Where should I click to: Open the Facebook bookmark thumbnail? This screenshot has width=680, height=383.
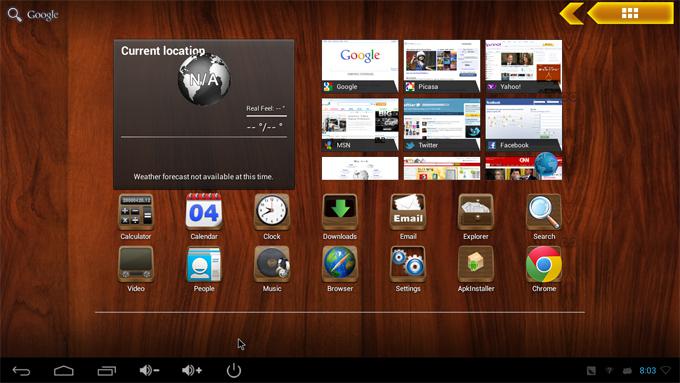(524, 124)
